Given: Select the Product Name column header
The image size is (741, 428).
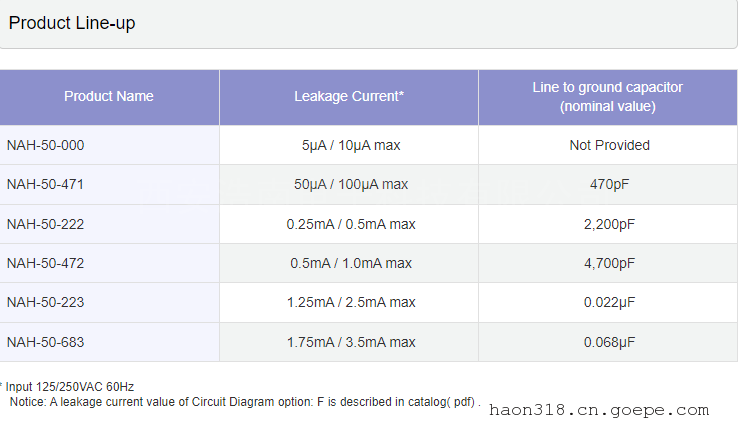Looking at the screenshot, I should 109,97.
